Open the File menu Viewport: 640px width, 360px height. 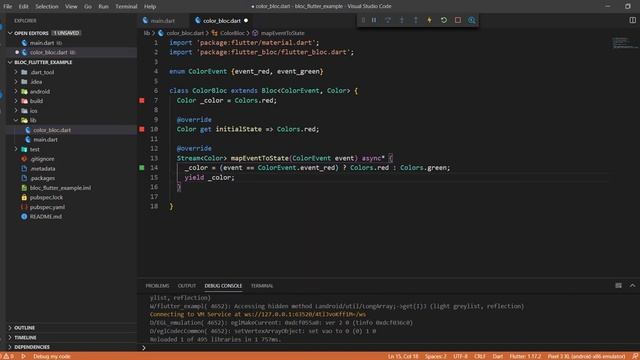[x=8, y=6]
